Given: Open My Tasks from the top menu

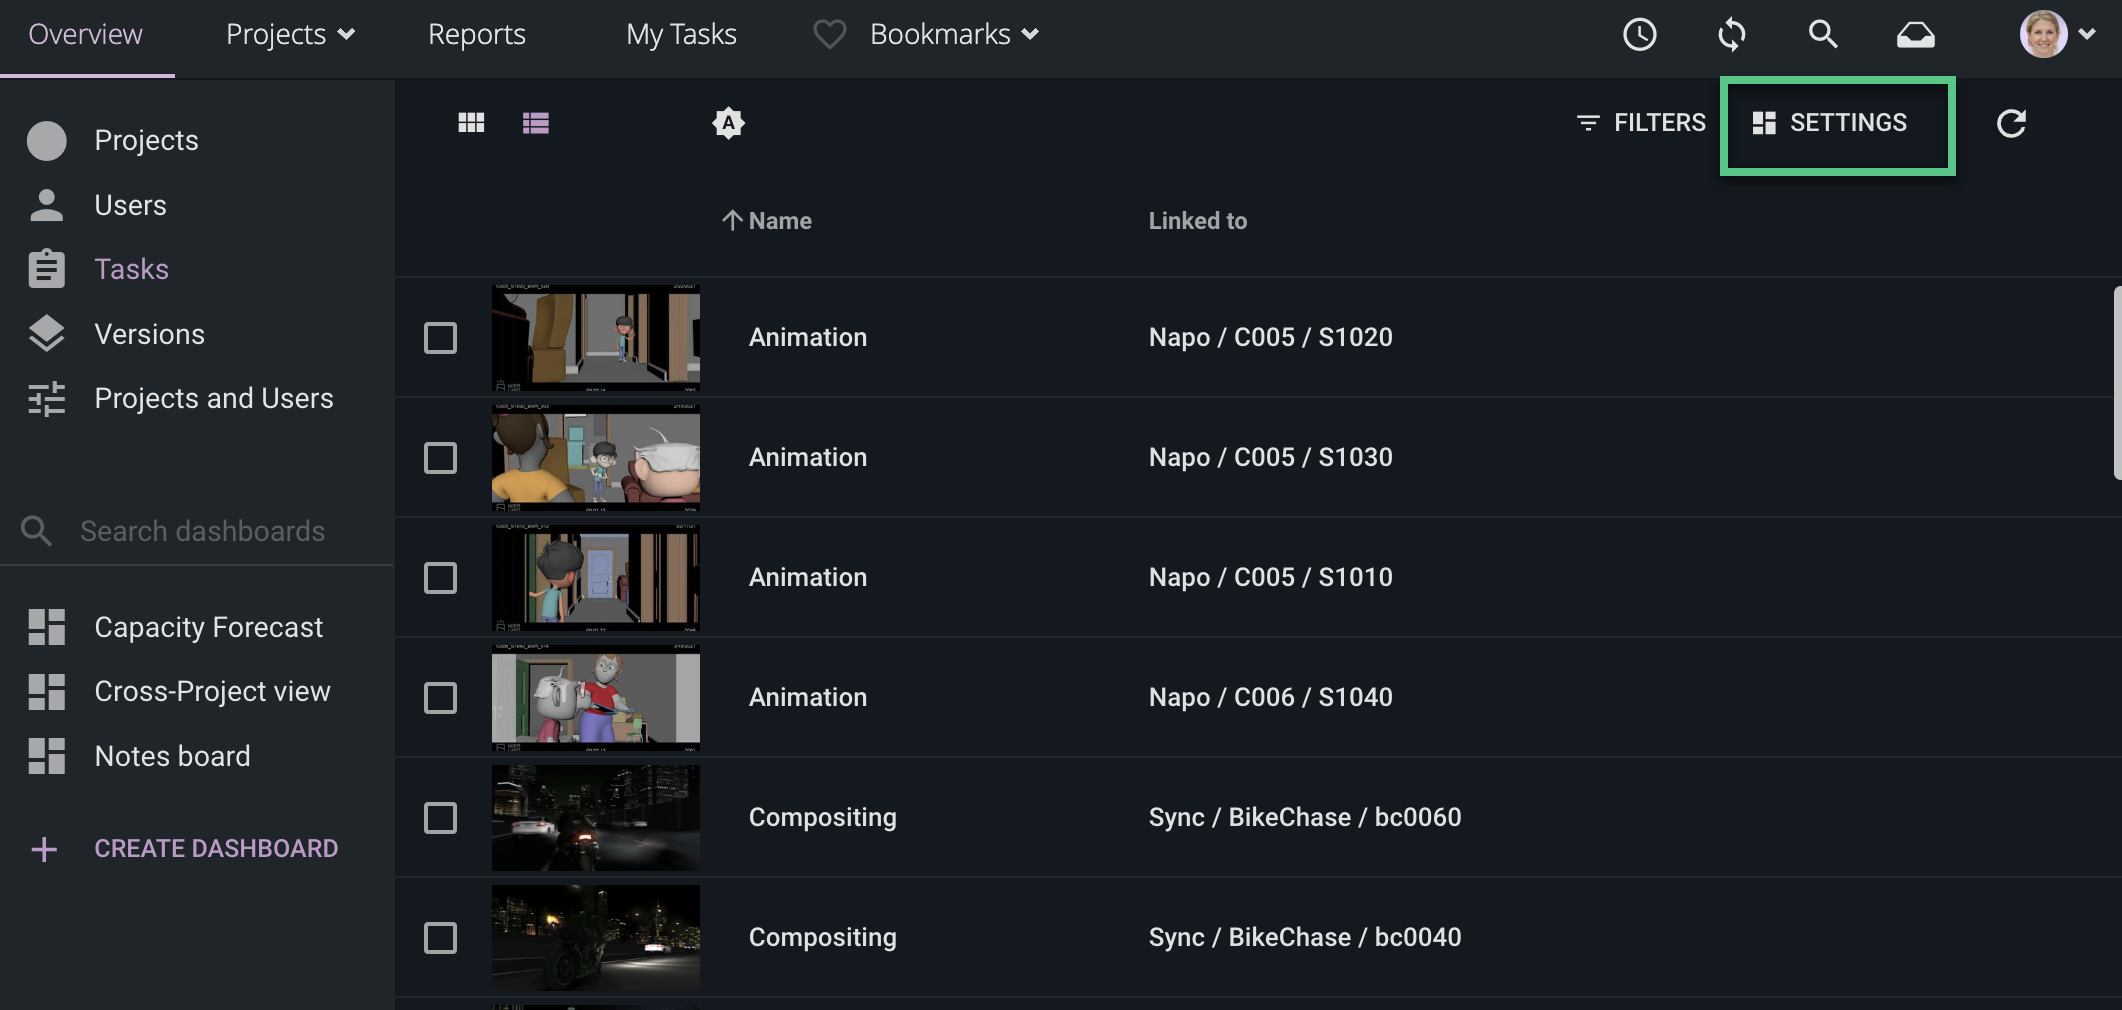Looking at the screenshot, I should tap(681, 34).
